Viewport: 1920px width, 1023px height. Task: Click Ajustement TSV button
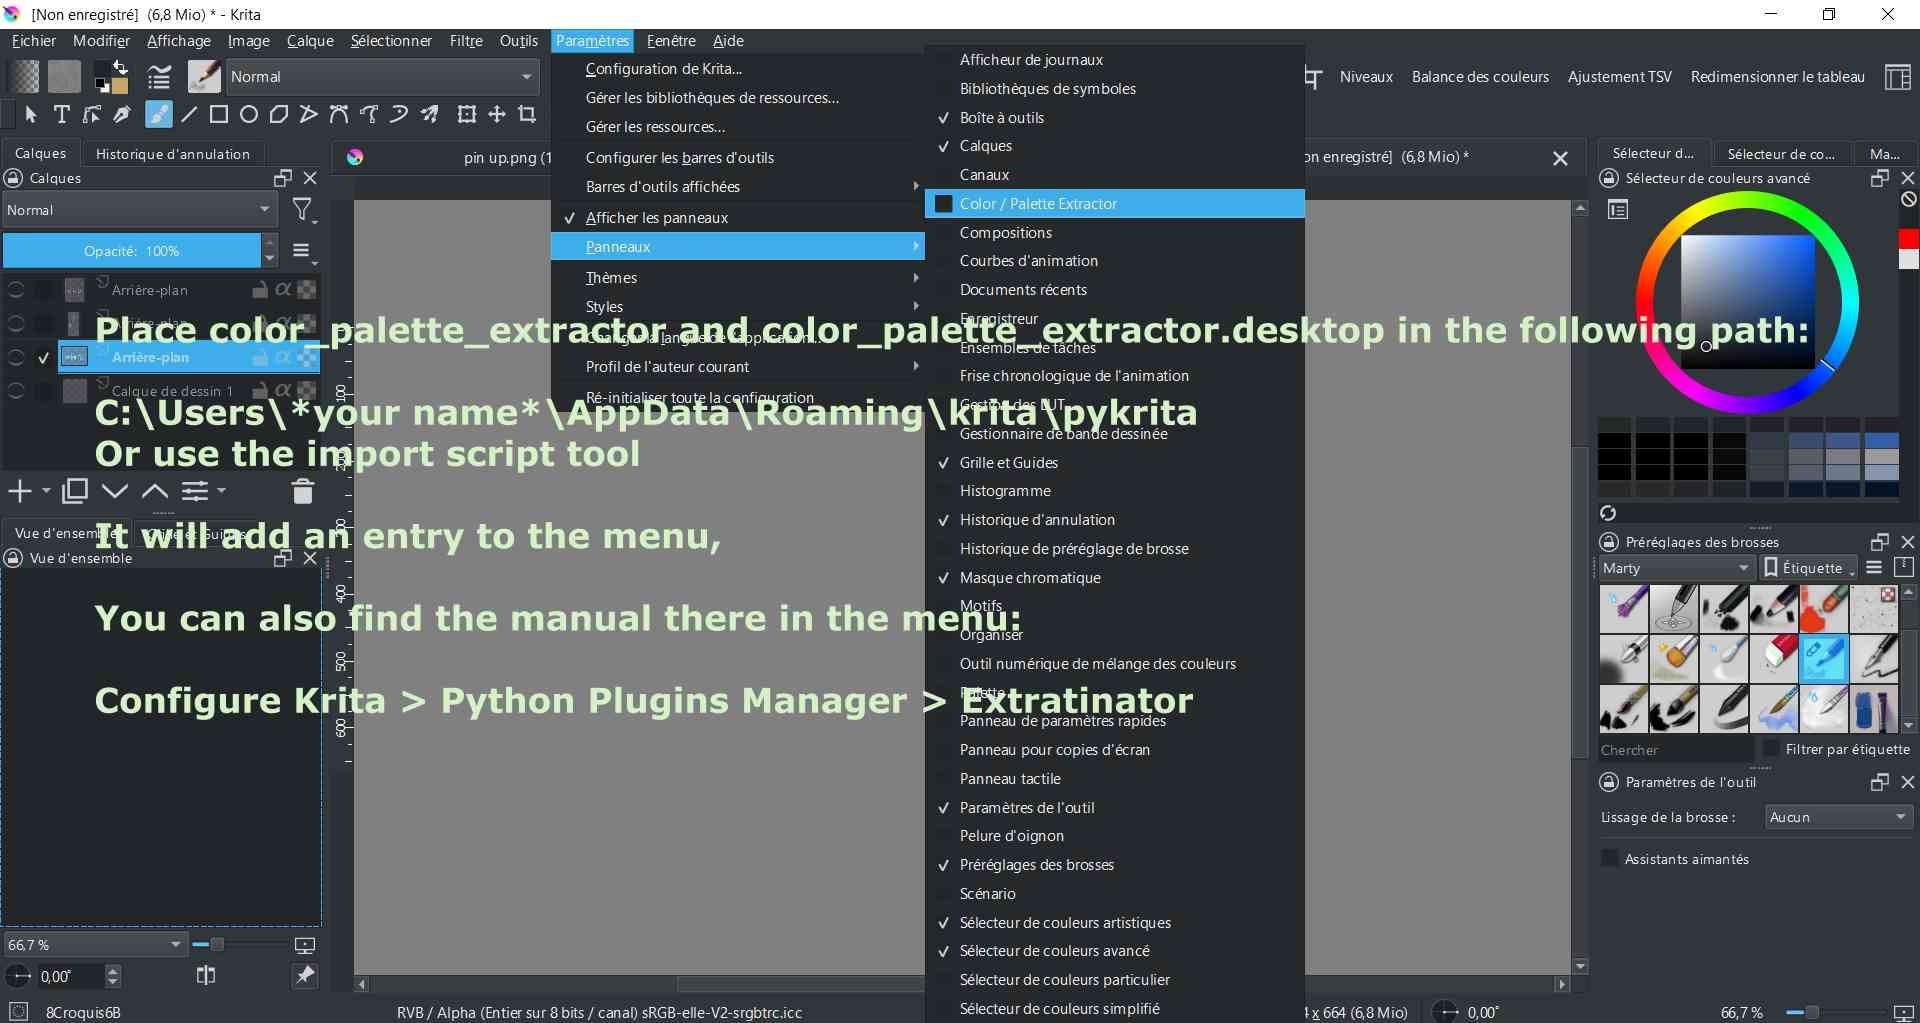(x=1619, y=77)
